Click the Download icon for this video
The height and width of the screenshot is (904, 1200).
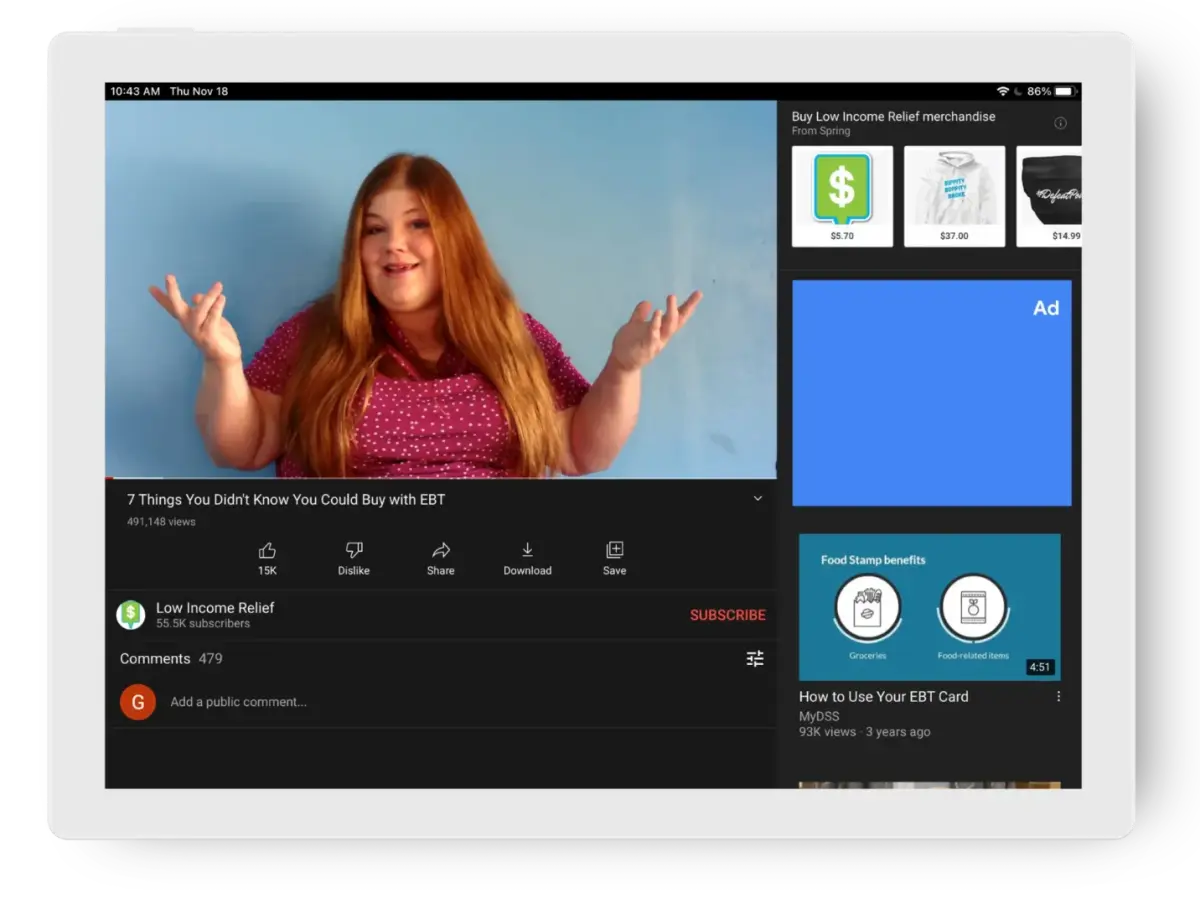527,551
